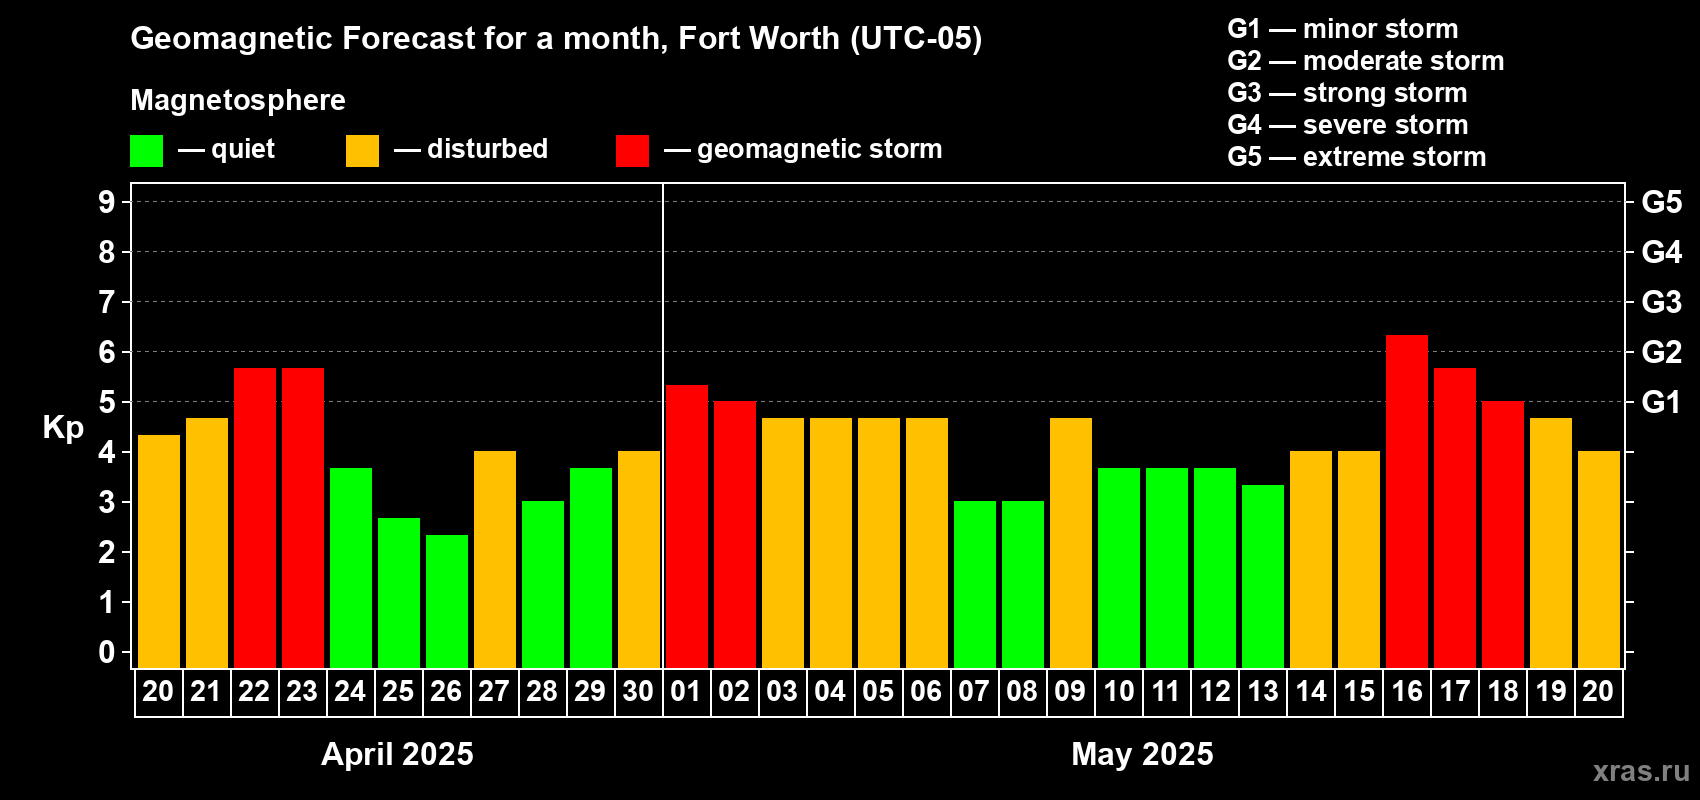Click the '— geomagnetic storm' legend text

coord(803,150)
